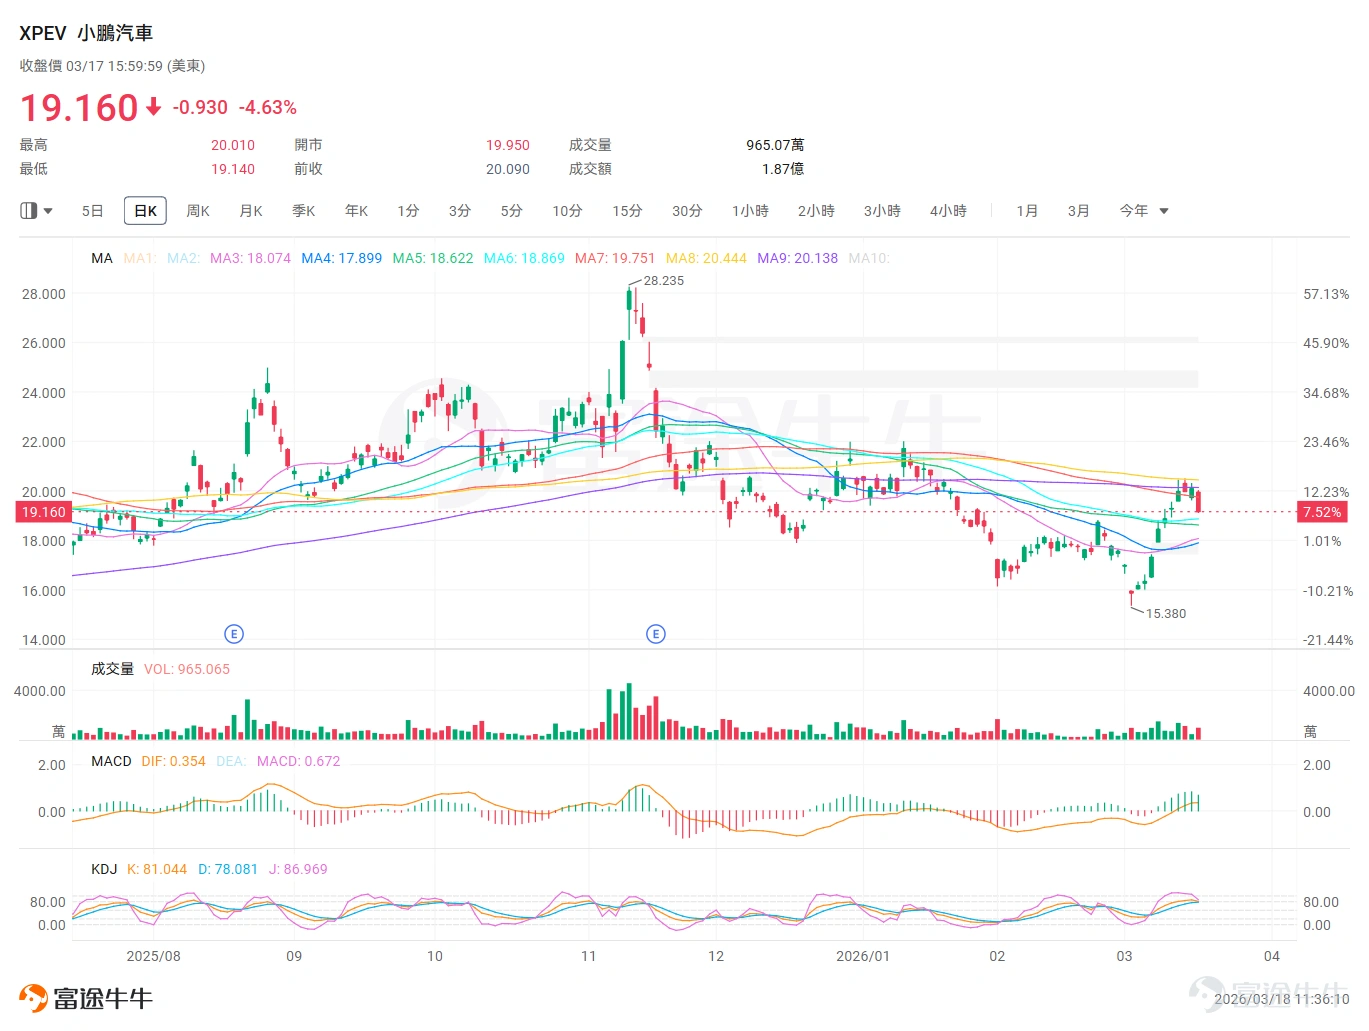Click the dimmed MA1 legend entry
The image size is (1369, 1031).
[140, 258]
